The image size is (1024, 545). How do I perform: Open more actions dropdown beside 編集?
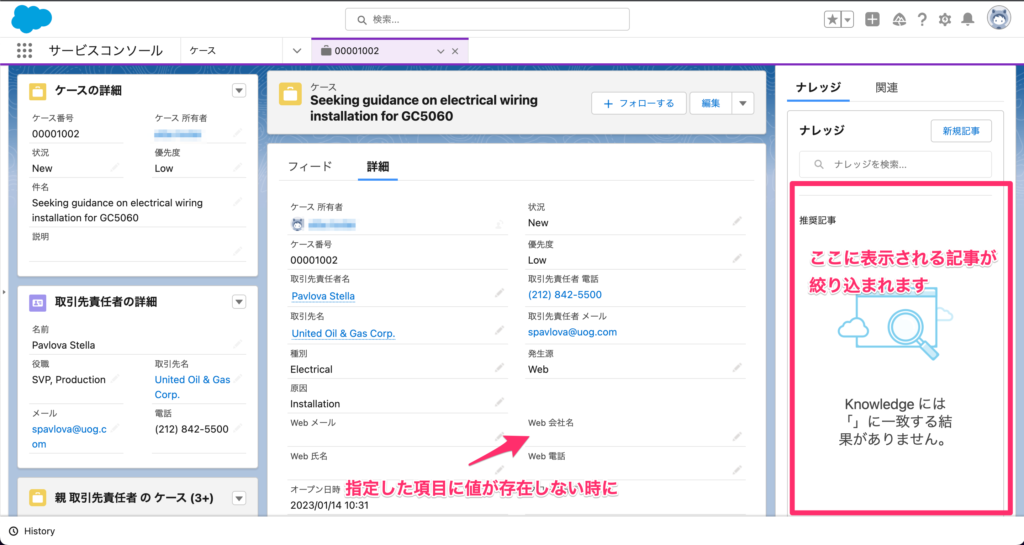[x=743, y=103]
